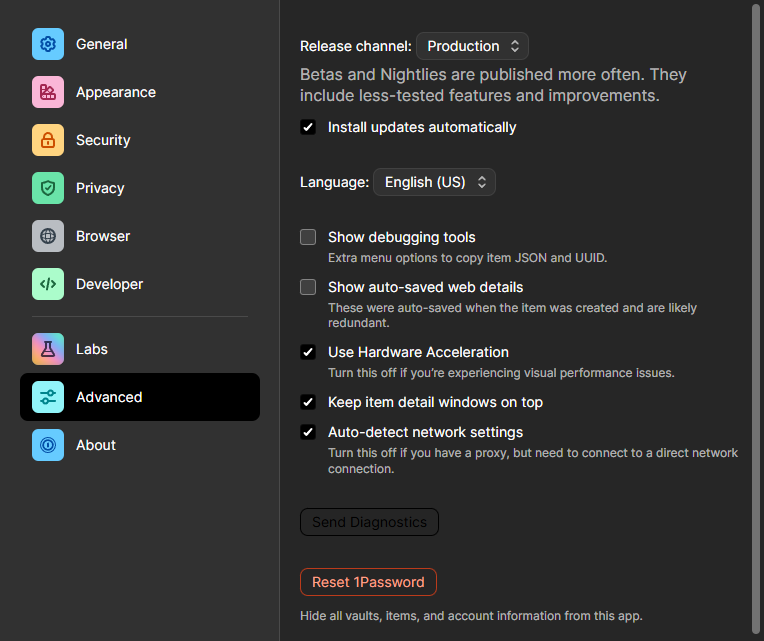
Task: Select the Developer code icon
Action: [48, 284]
